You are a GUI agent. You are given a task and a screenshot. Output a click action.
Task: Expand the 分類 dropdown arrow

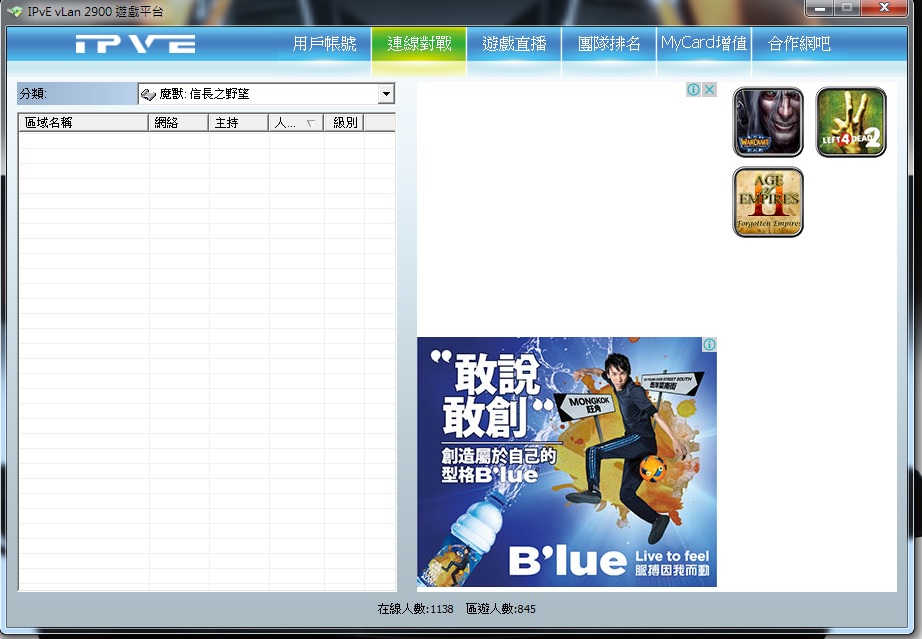click(x=386, y=93)
